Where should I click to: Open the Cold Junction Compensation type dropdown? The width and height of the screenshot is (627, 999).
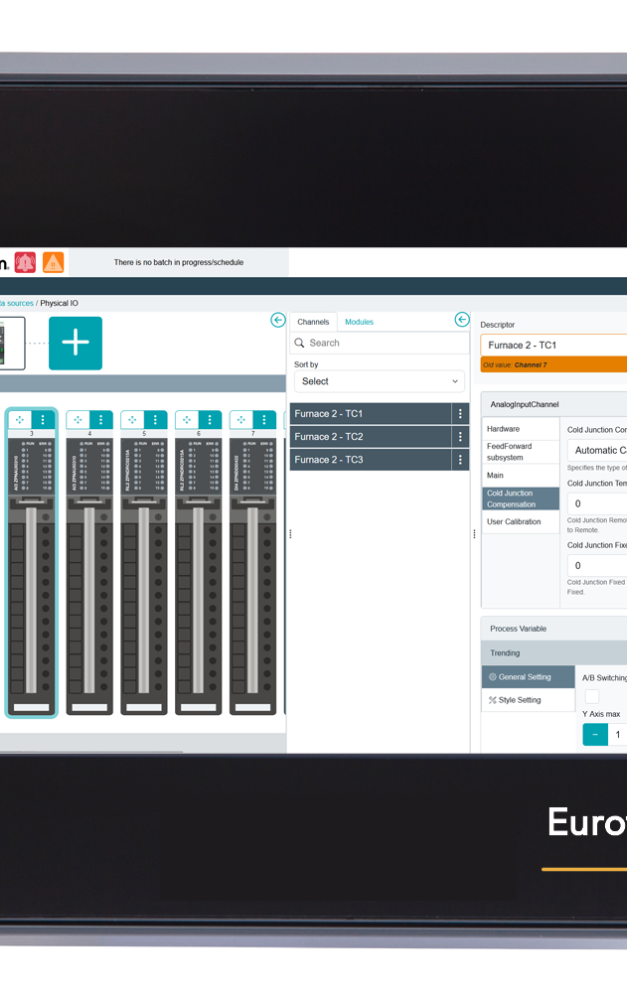pos(598,450)
